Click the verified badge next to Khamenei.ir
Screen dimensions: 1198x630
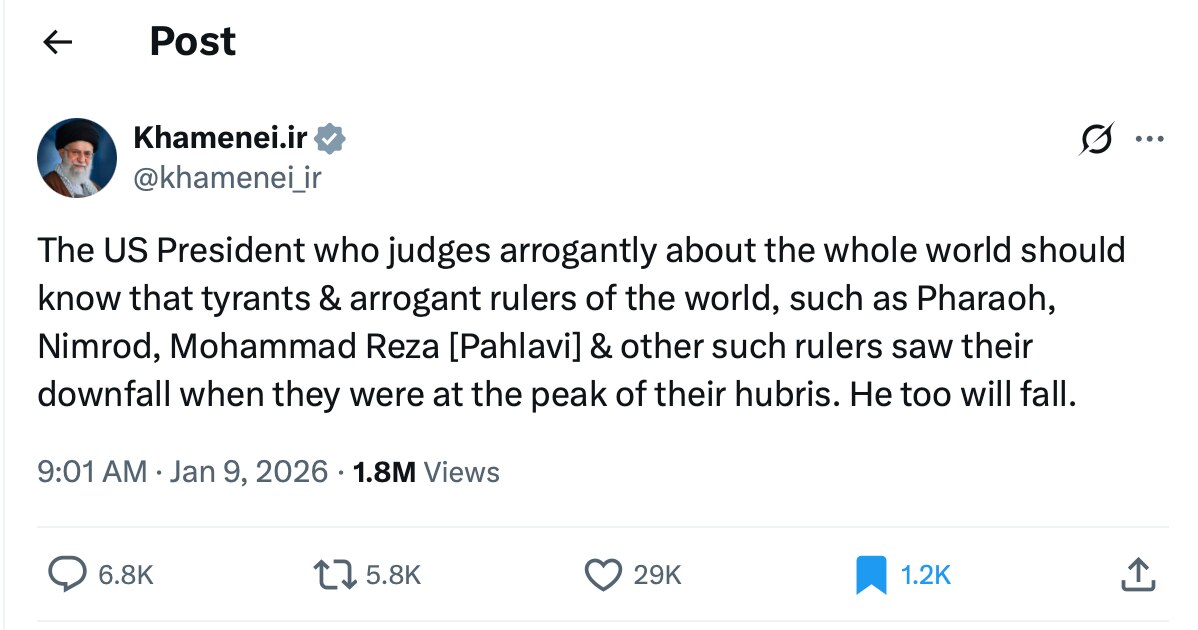331,139
